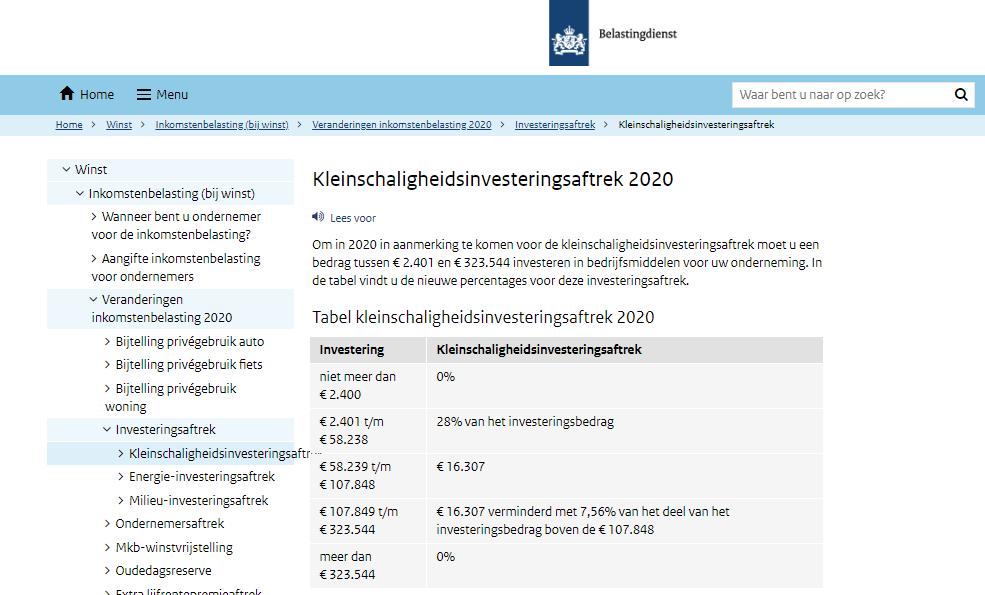
Task: Open Ondernemersaftrek sidebar item
Action: (x=170, y=524)
